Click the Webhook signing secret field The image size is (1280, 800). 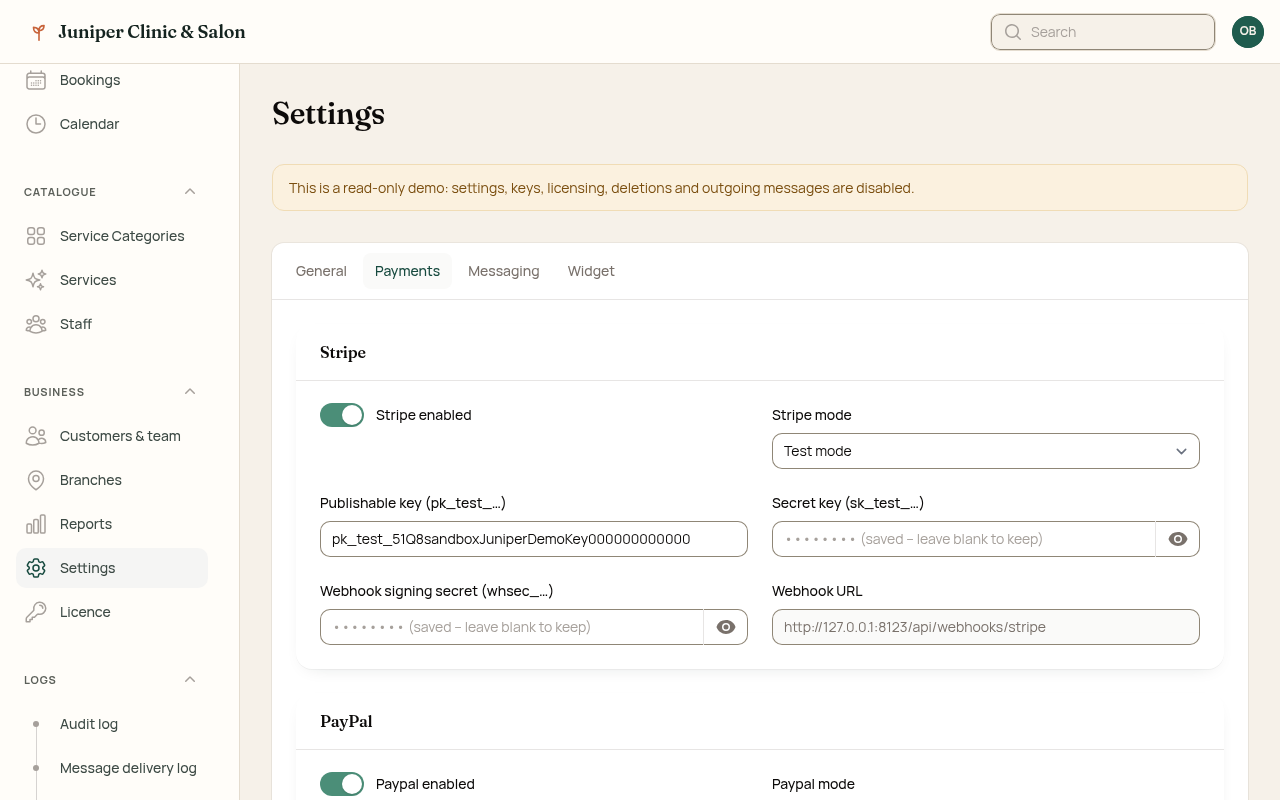512,627
